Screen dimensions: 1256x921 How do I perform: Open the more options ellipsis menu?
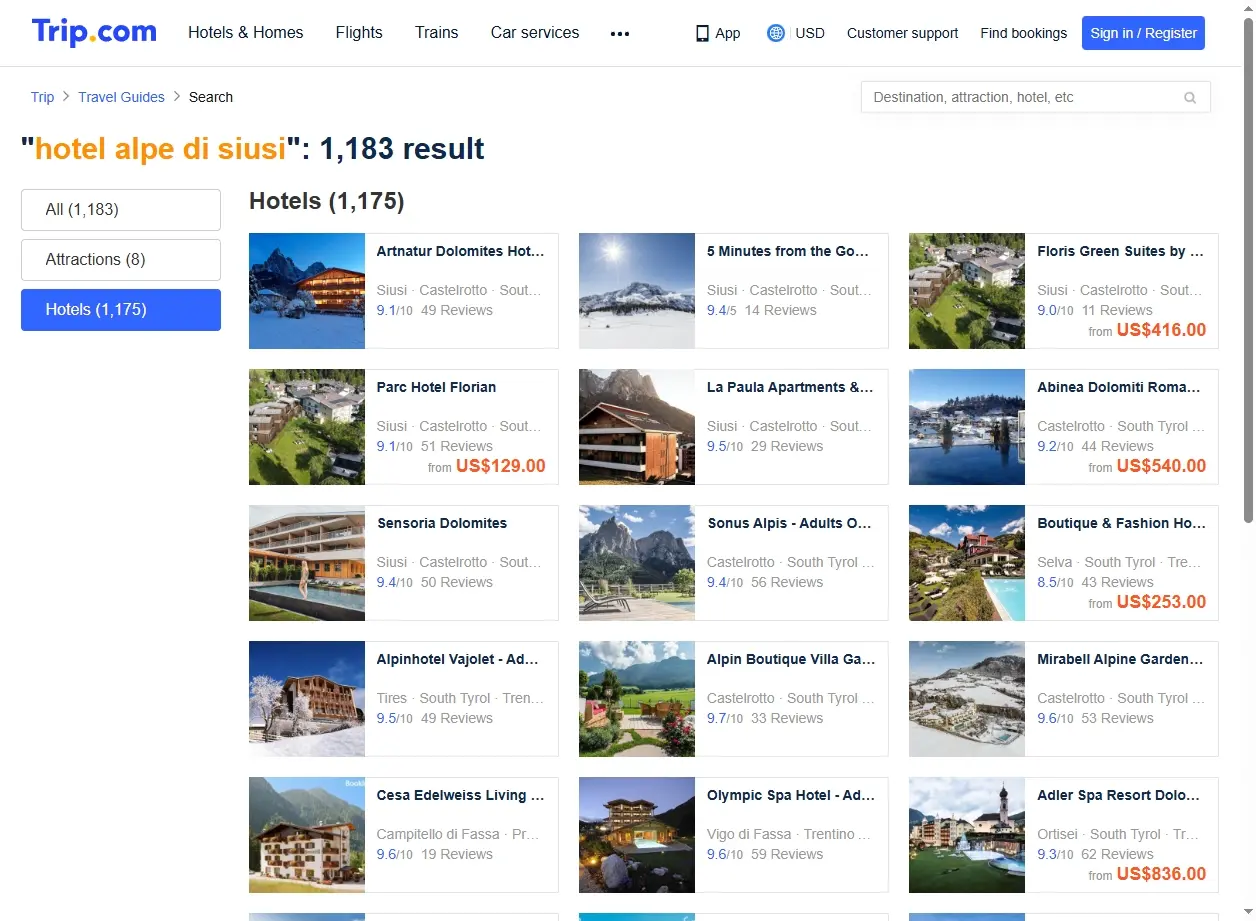[620, 33]
